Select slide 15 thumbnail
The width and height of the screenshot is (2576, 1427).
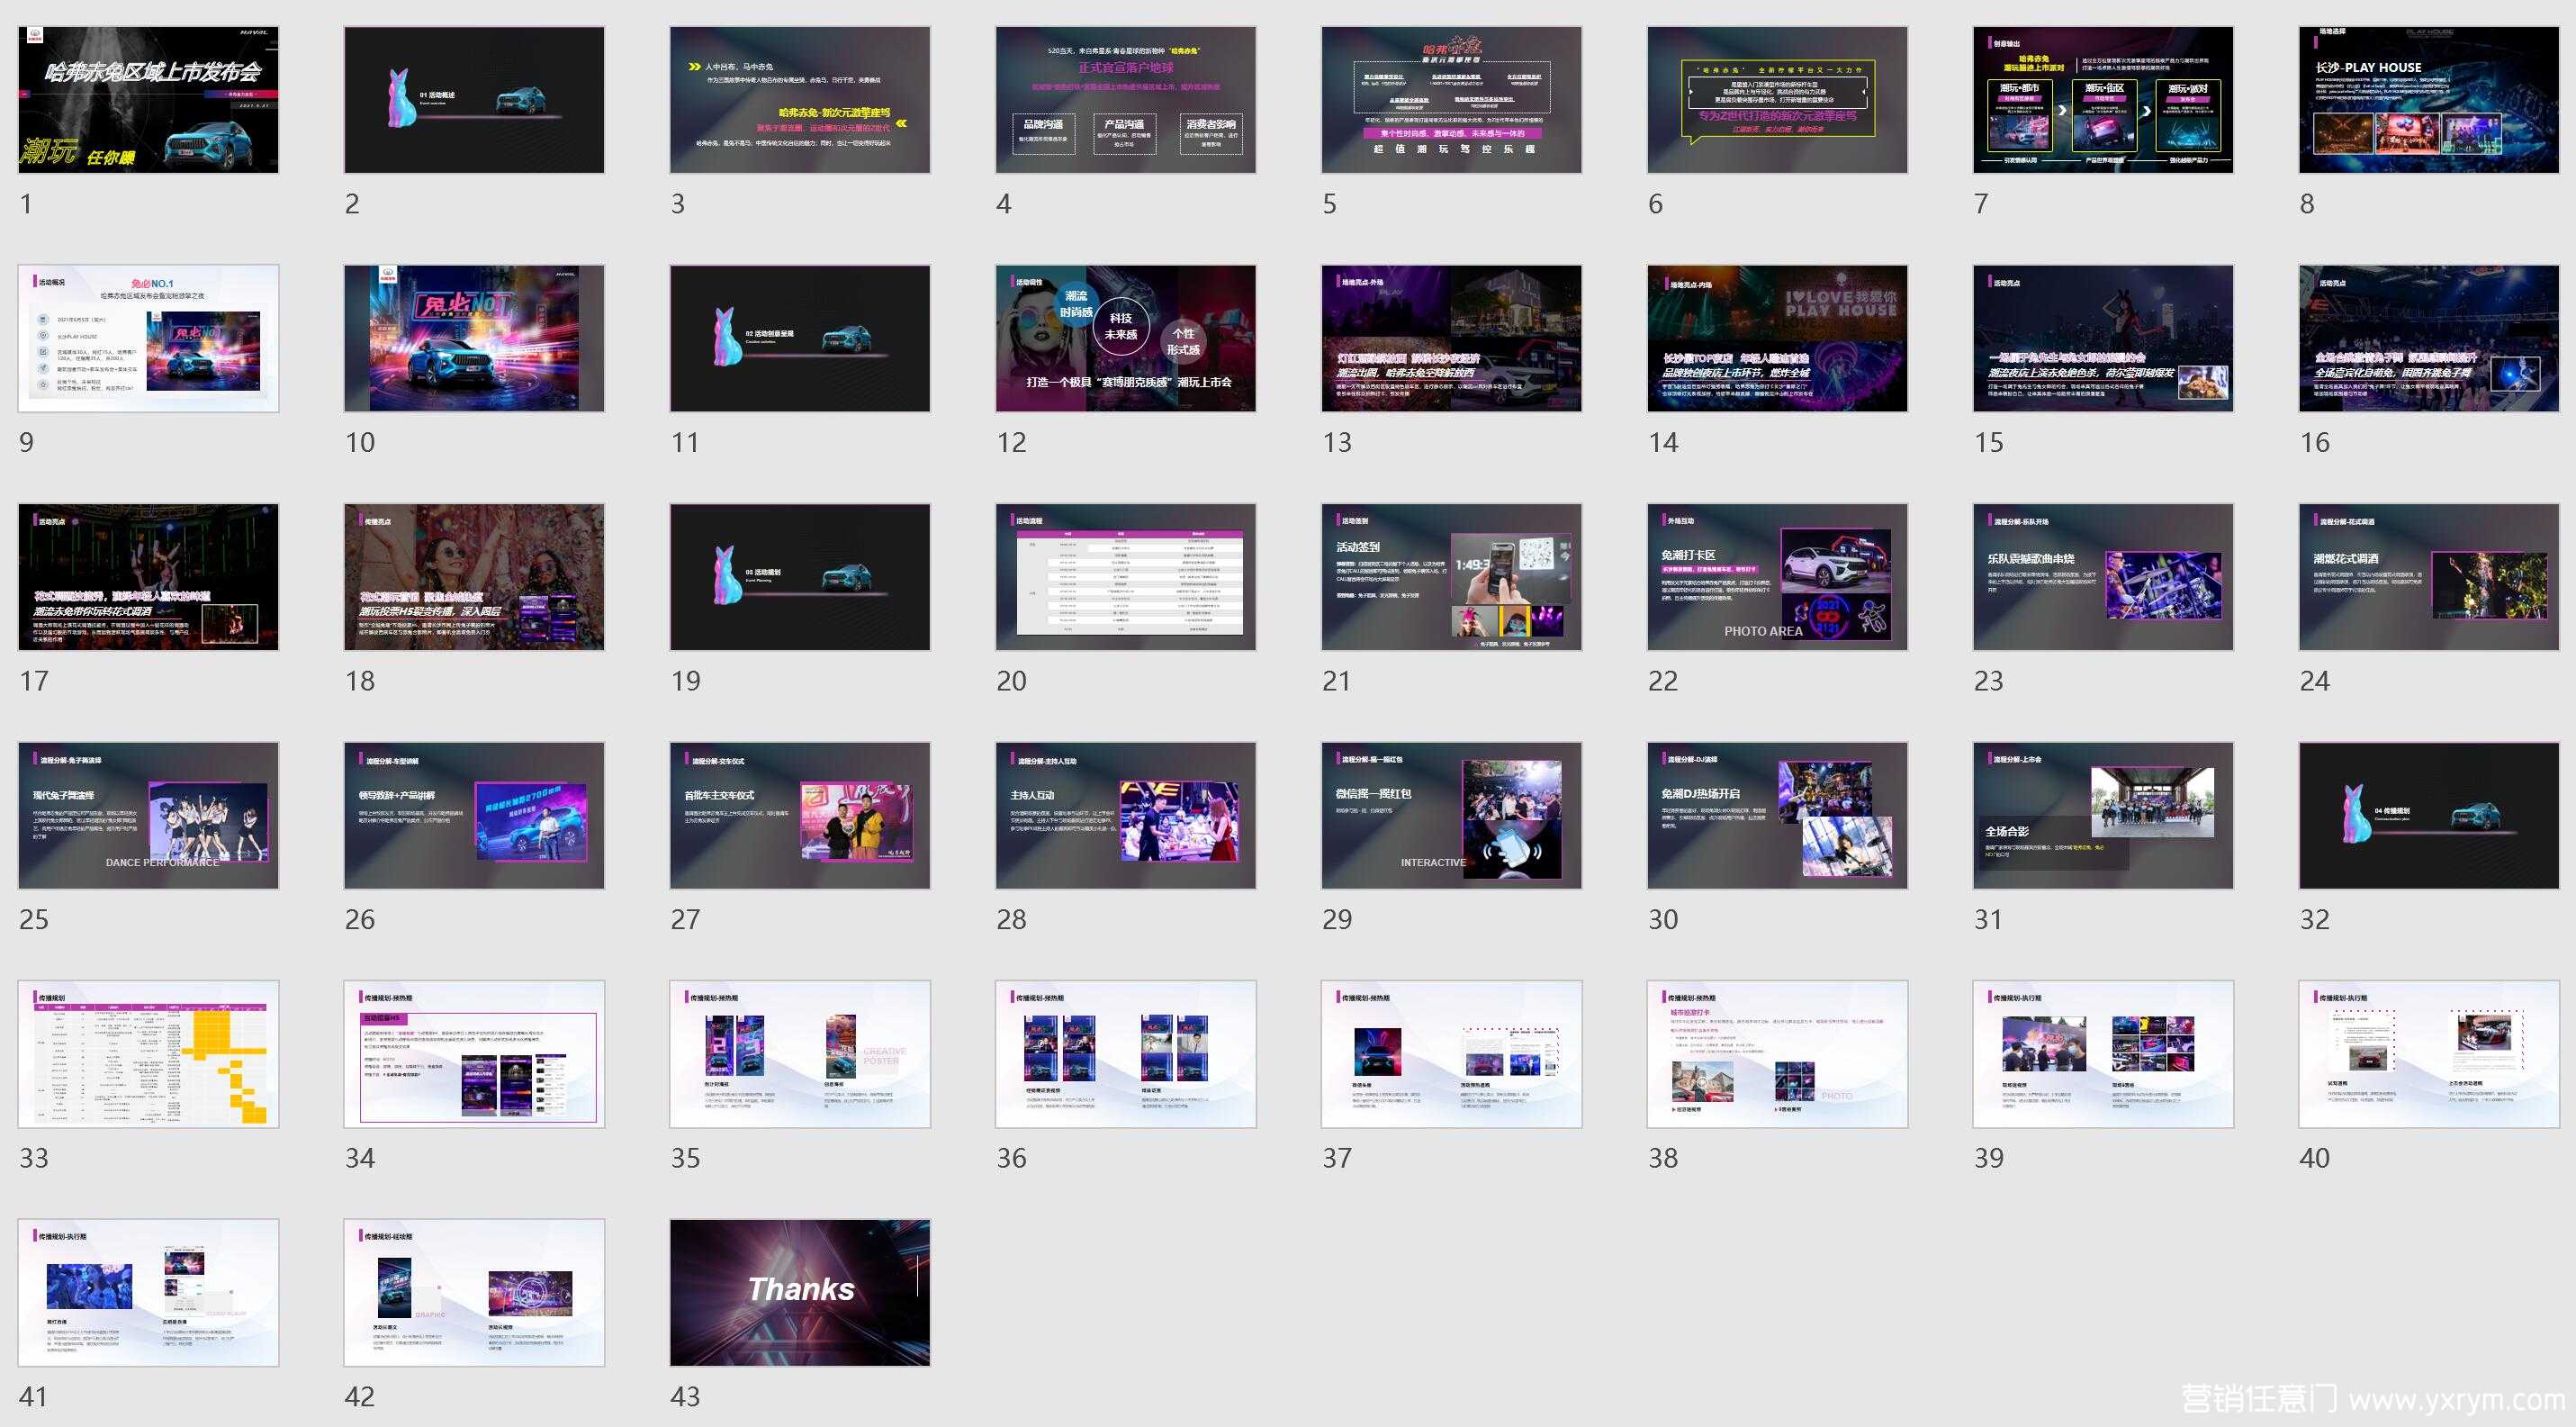click(x=2104, y=338)
